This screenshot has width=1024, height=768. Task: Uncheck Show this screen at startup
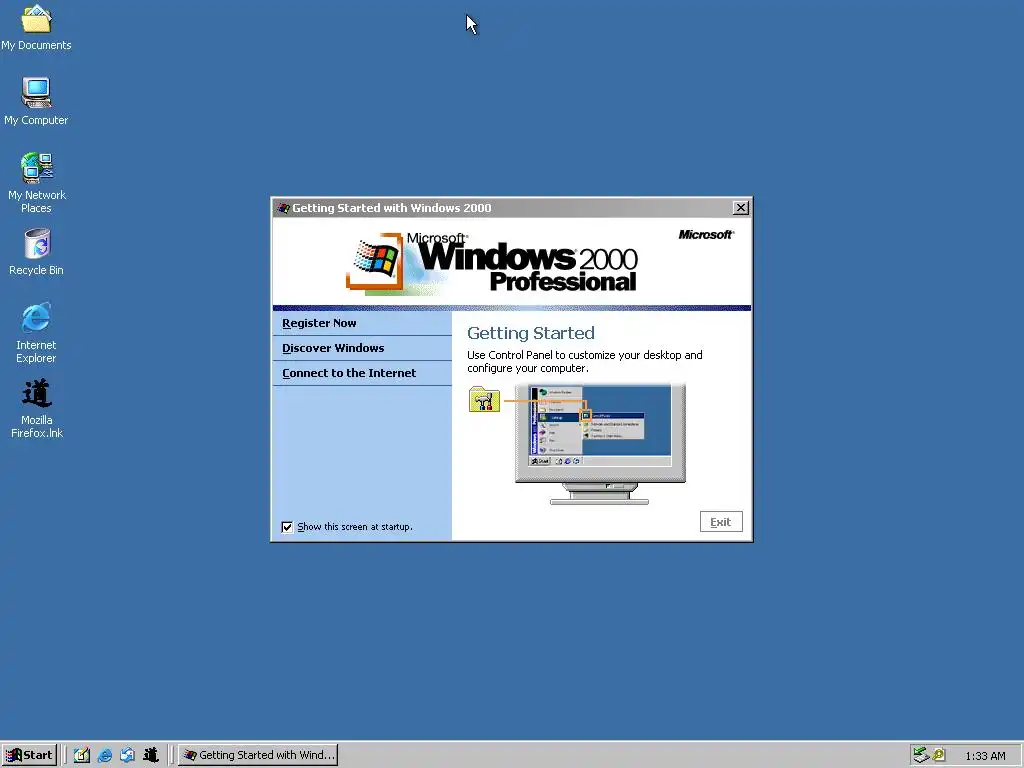[287, 527]
